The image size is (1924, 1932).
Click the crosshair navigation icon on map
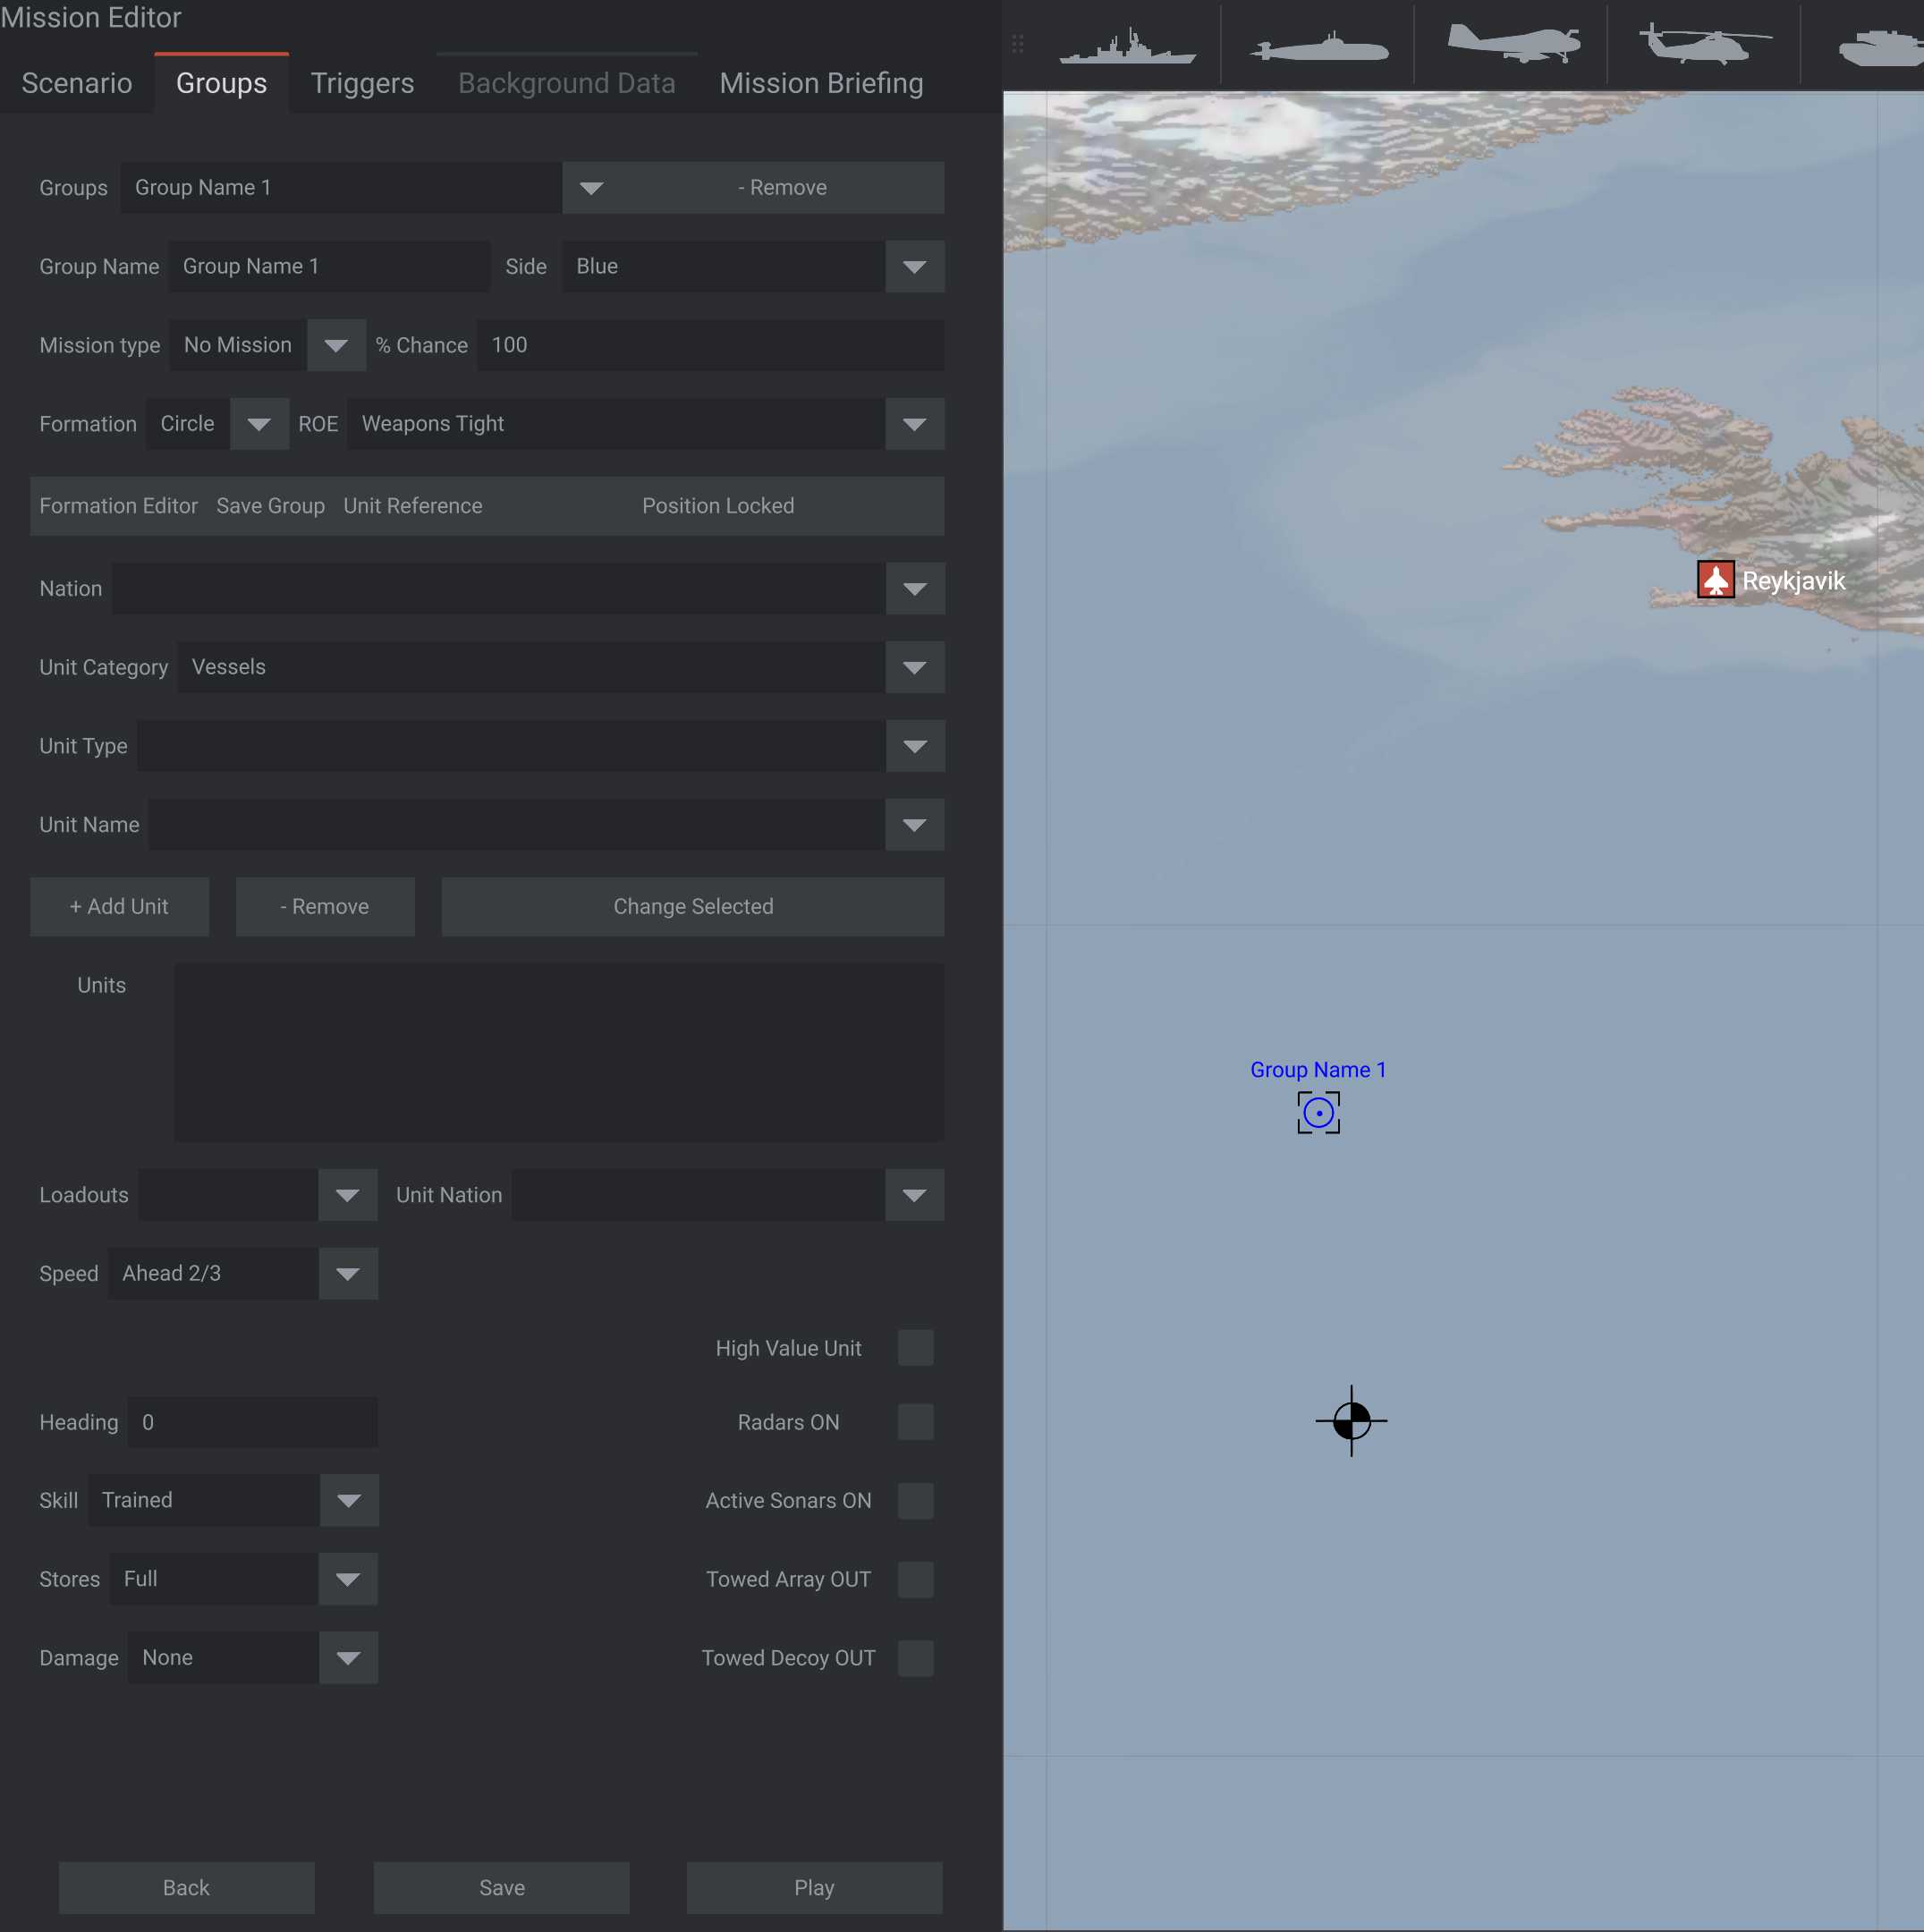[1350, 1418]
